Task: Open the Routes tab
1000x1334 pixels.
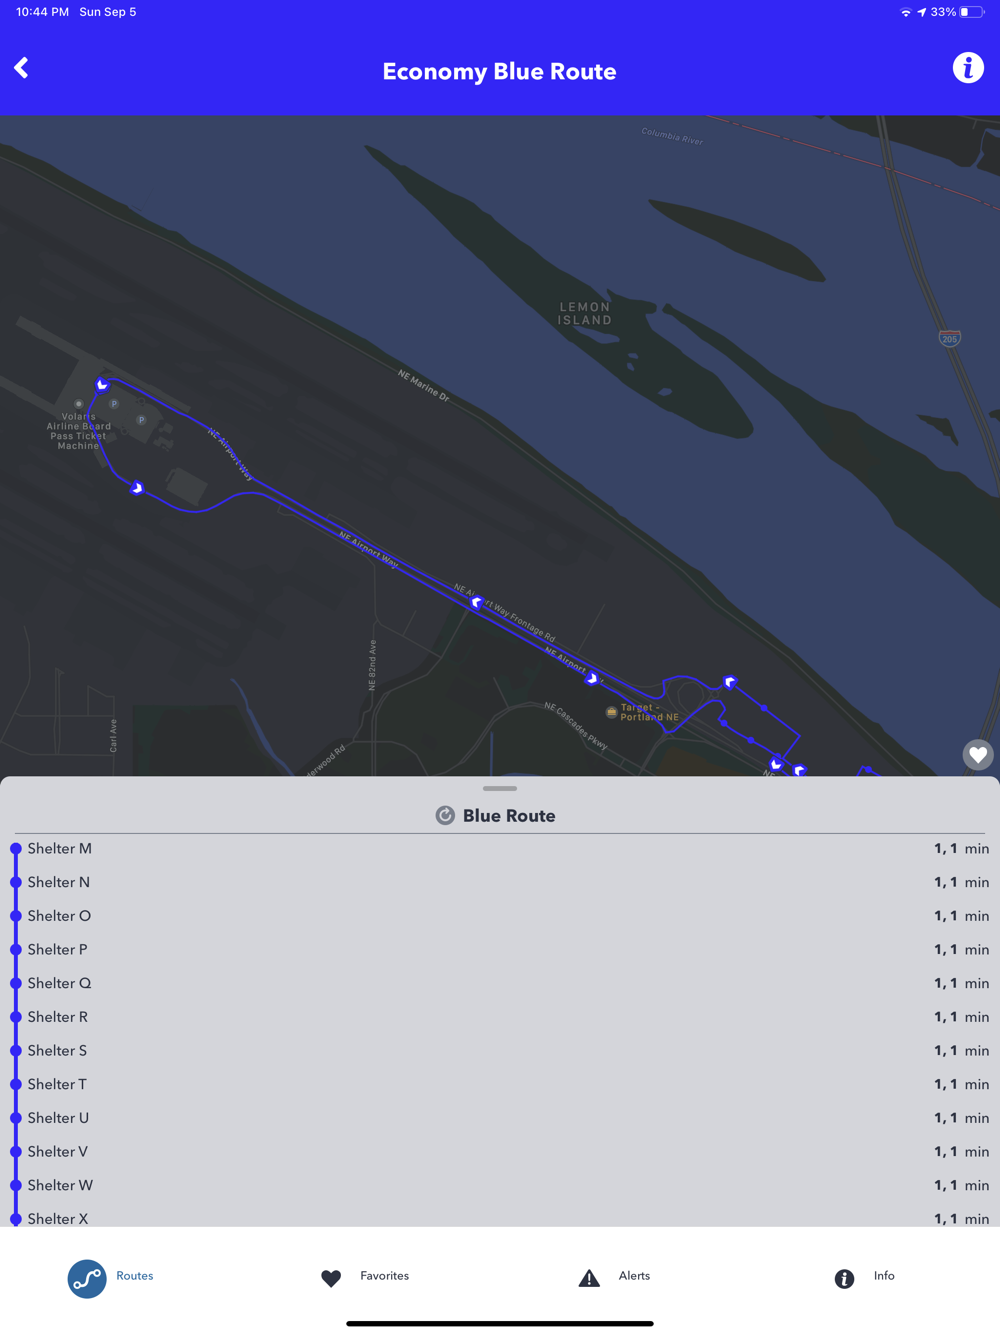Action: (110, 1278)
